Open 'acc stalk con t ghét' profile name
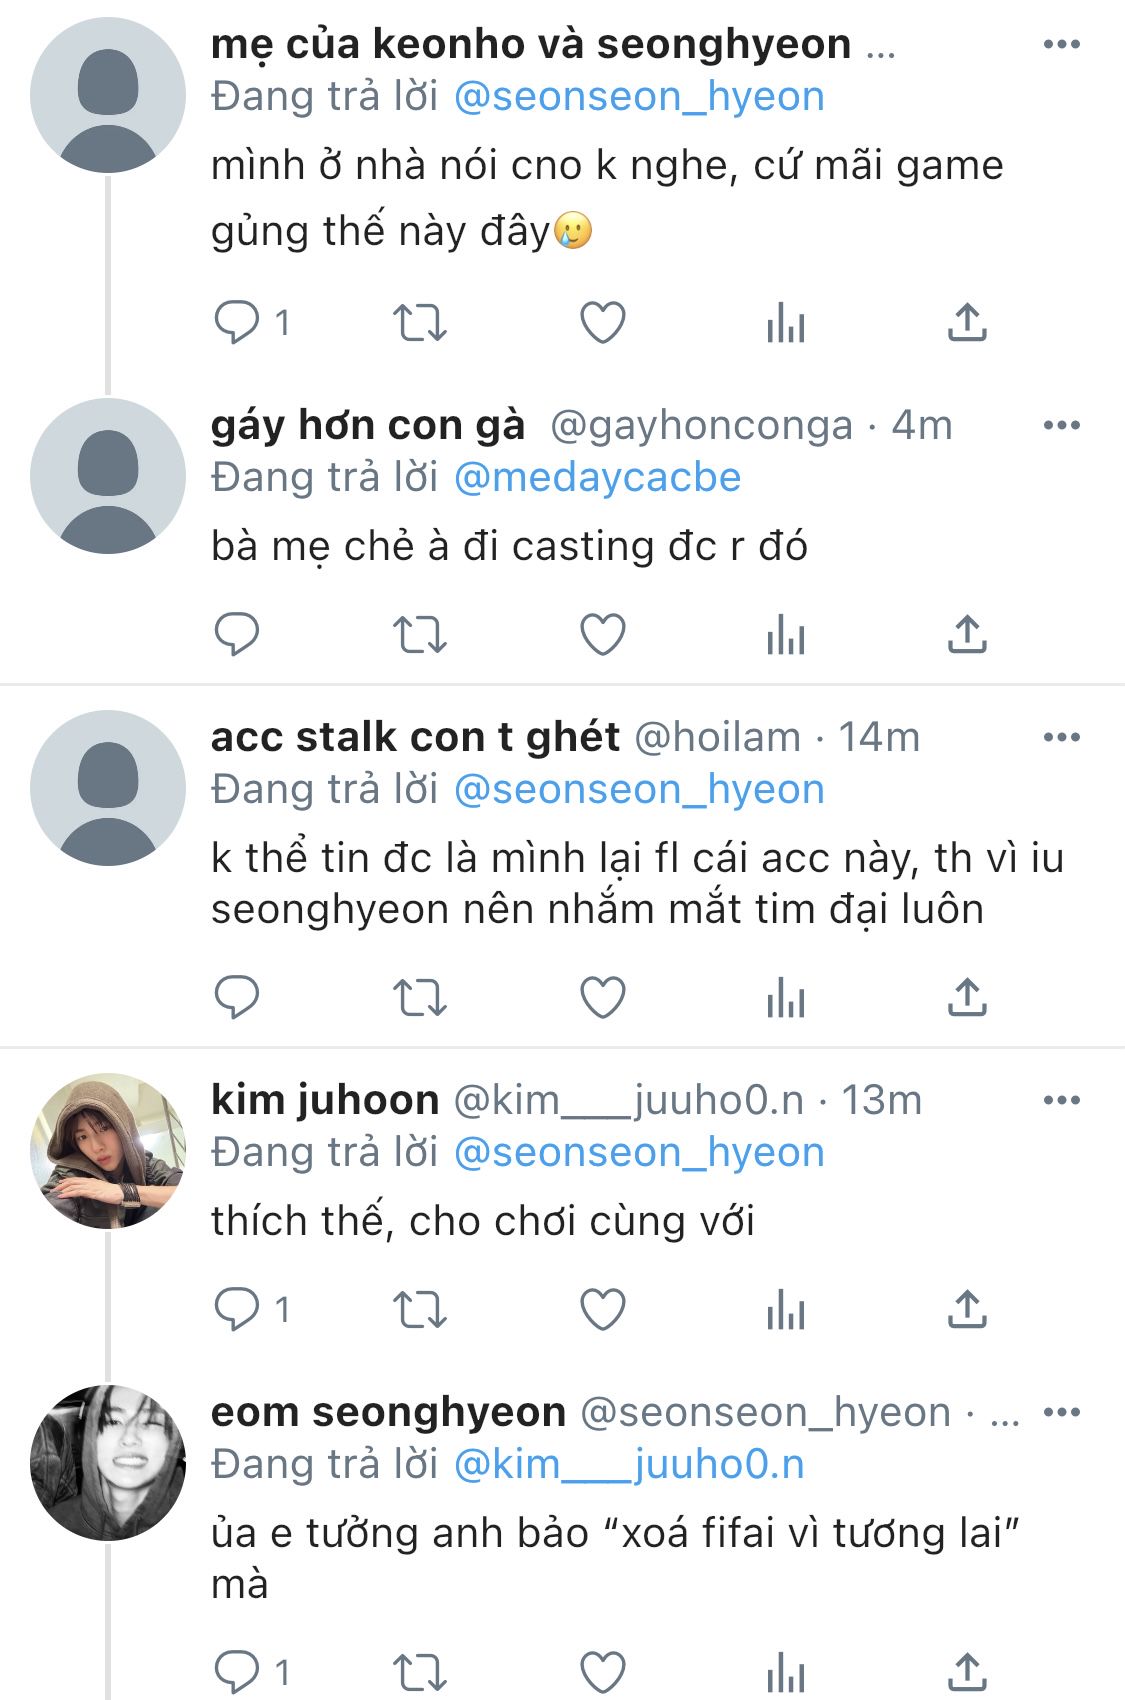This screenshot has width=1125, height=1700. click(415, 738)
